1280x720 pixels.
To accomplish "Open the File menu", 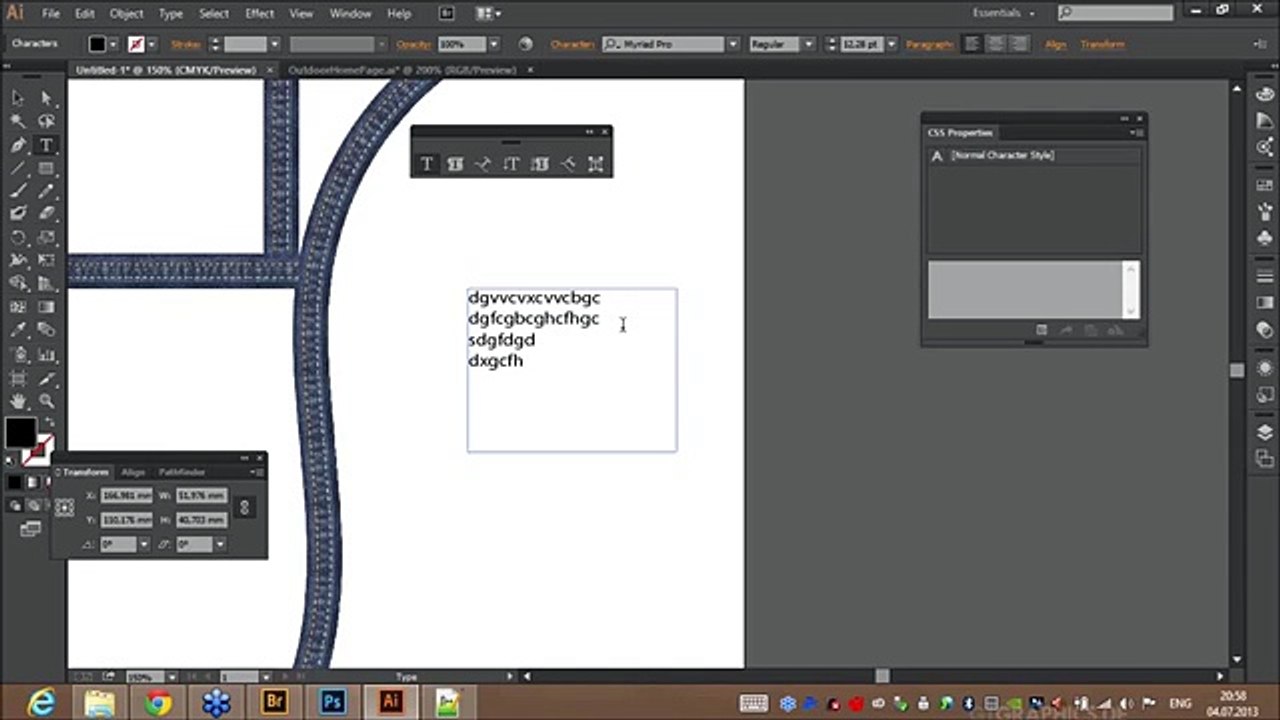I will coord(51,13).
